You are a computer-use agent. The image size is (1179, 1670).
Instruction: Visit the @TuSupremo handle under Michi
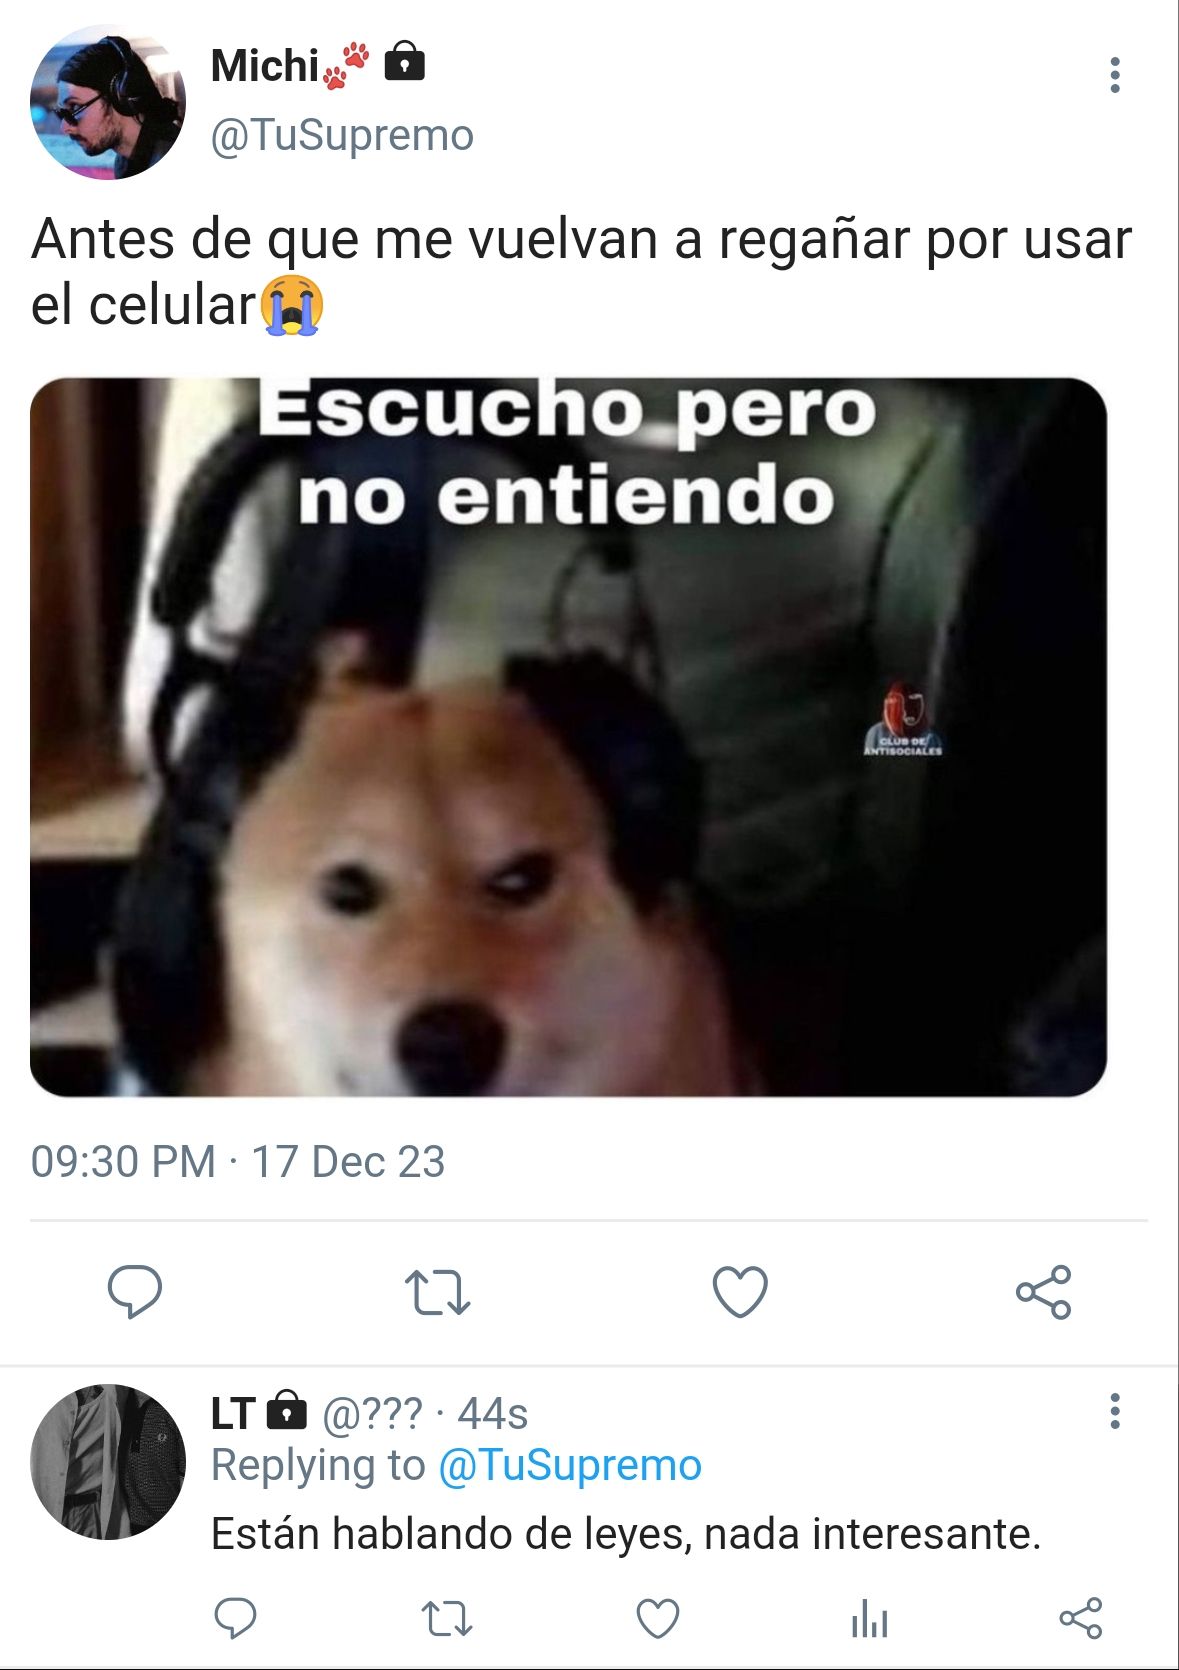point(342,135)
